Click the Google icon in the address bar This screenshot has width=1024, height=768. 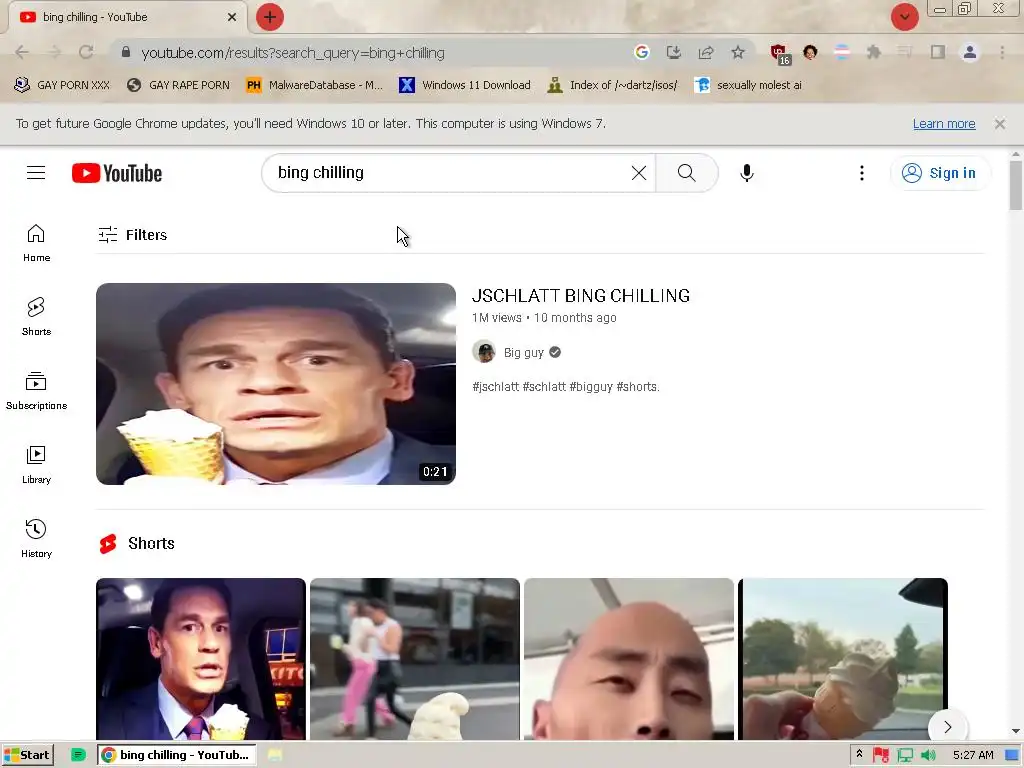pyautogui.click(x=641, y=52)
